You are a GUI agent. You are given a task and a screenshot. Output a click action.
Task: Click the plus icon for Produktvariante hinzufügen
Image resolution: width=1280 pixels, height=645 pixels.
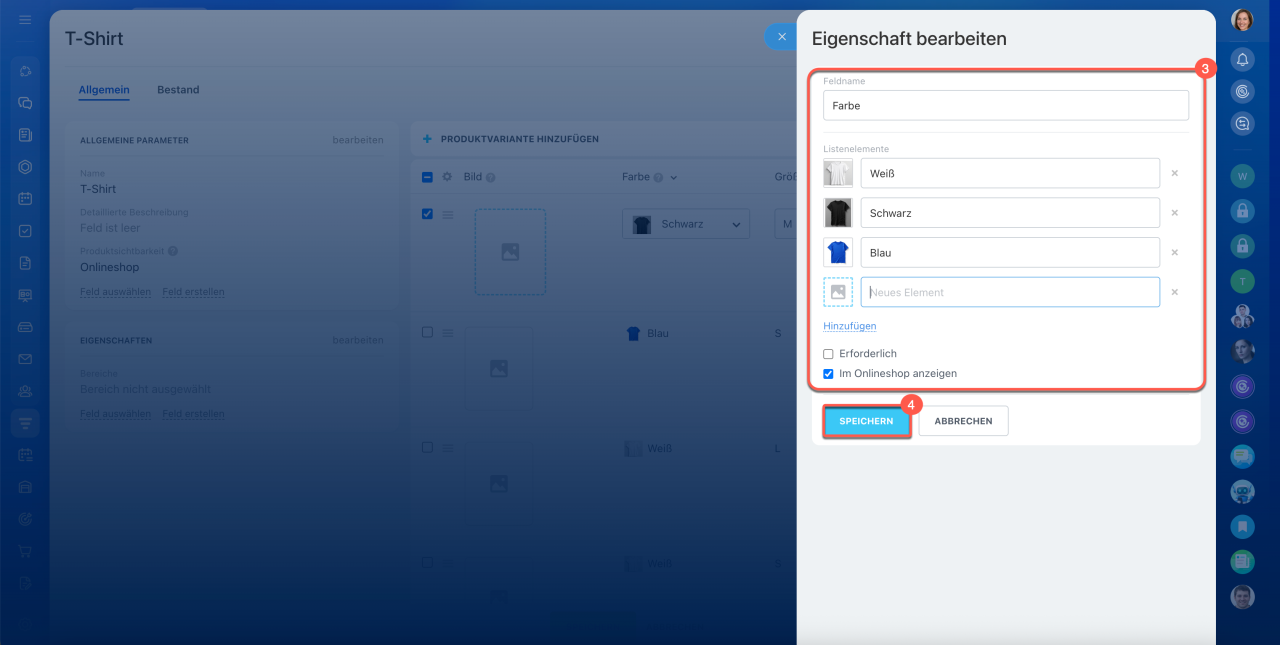[x=428, y=139]
